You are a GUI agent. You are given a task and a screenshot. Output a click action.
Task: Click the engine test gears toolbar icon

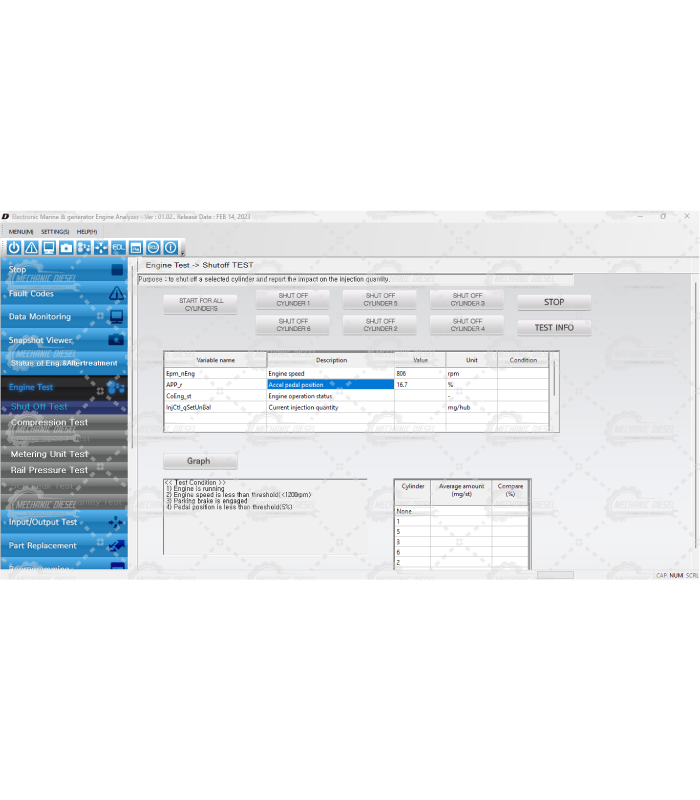84,247
